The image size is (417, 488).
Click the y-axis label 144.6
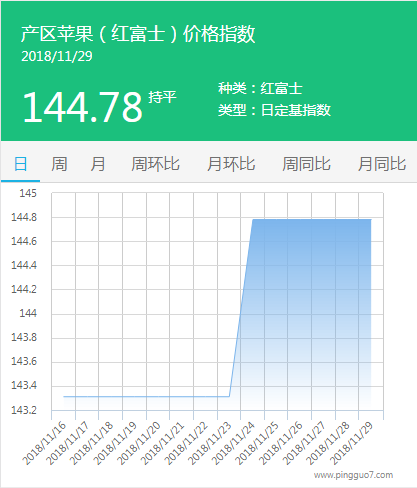[x=24, y=241]
